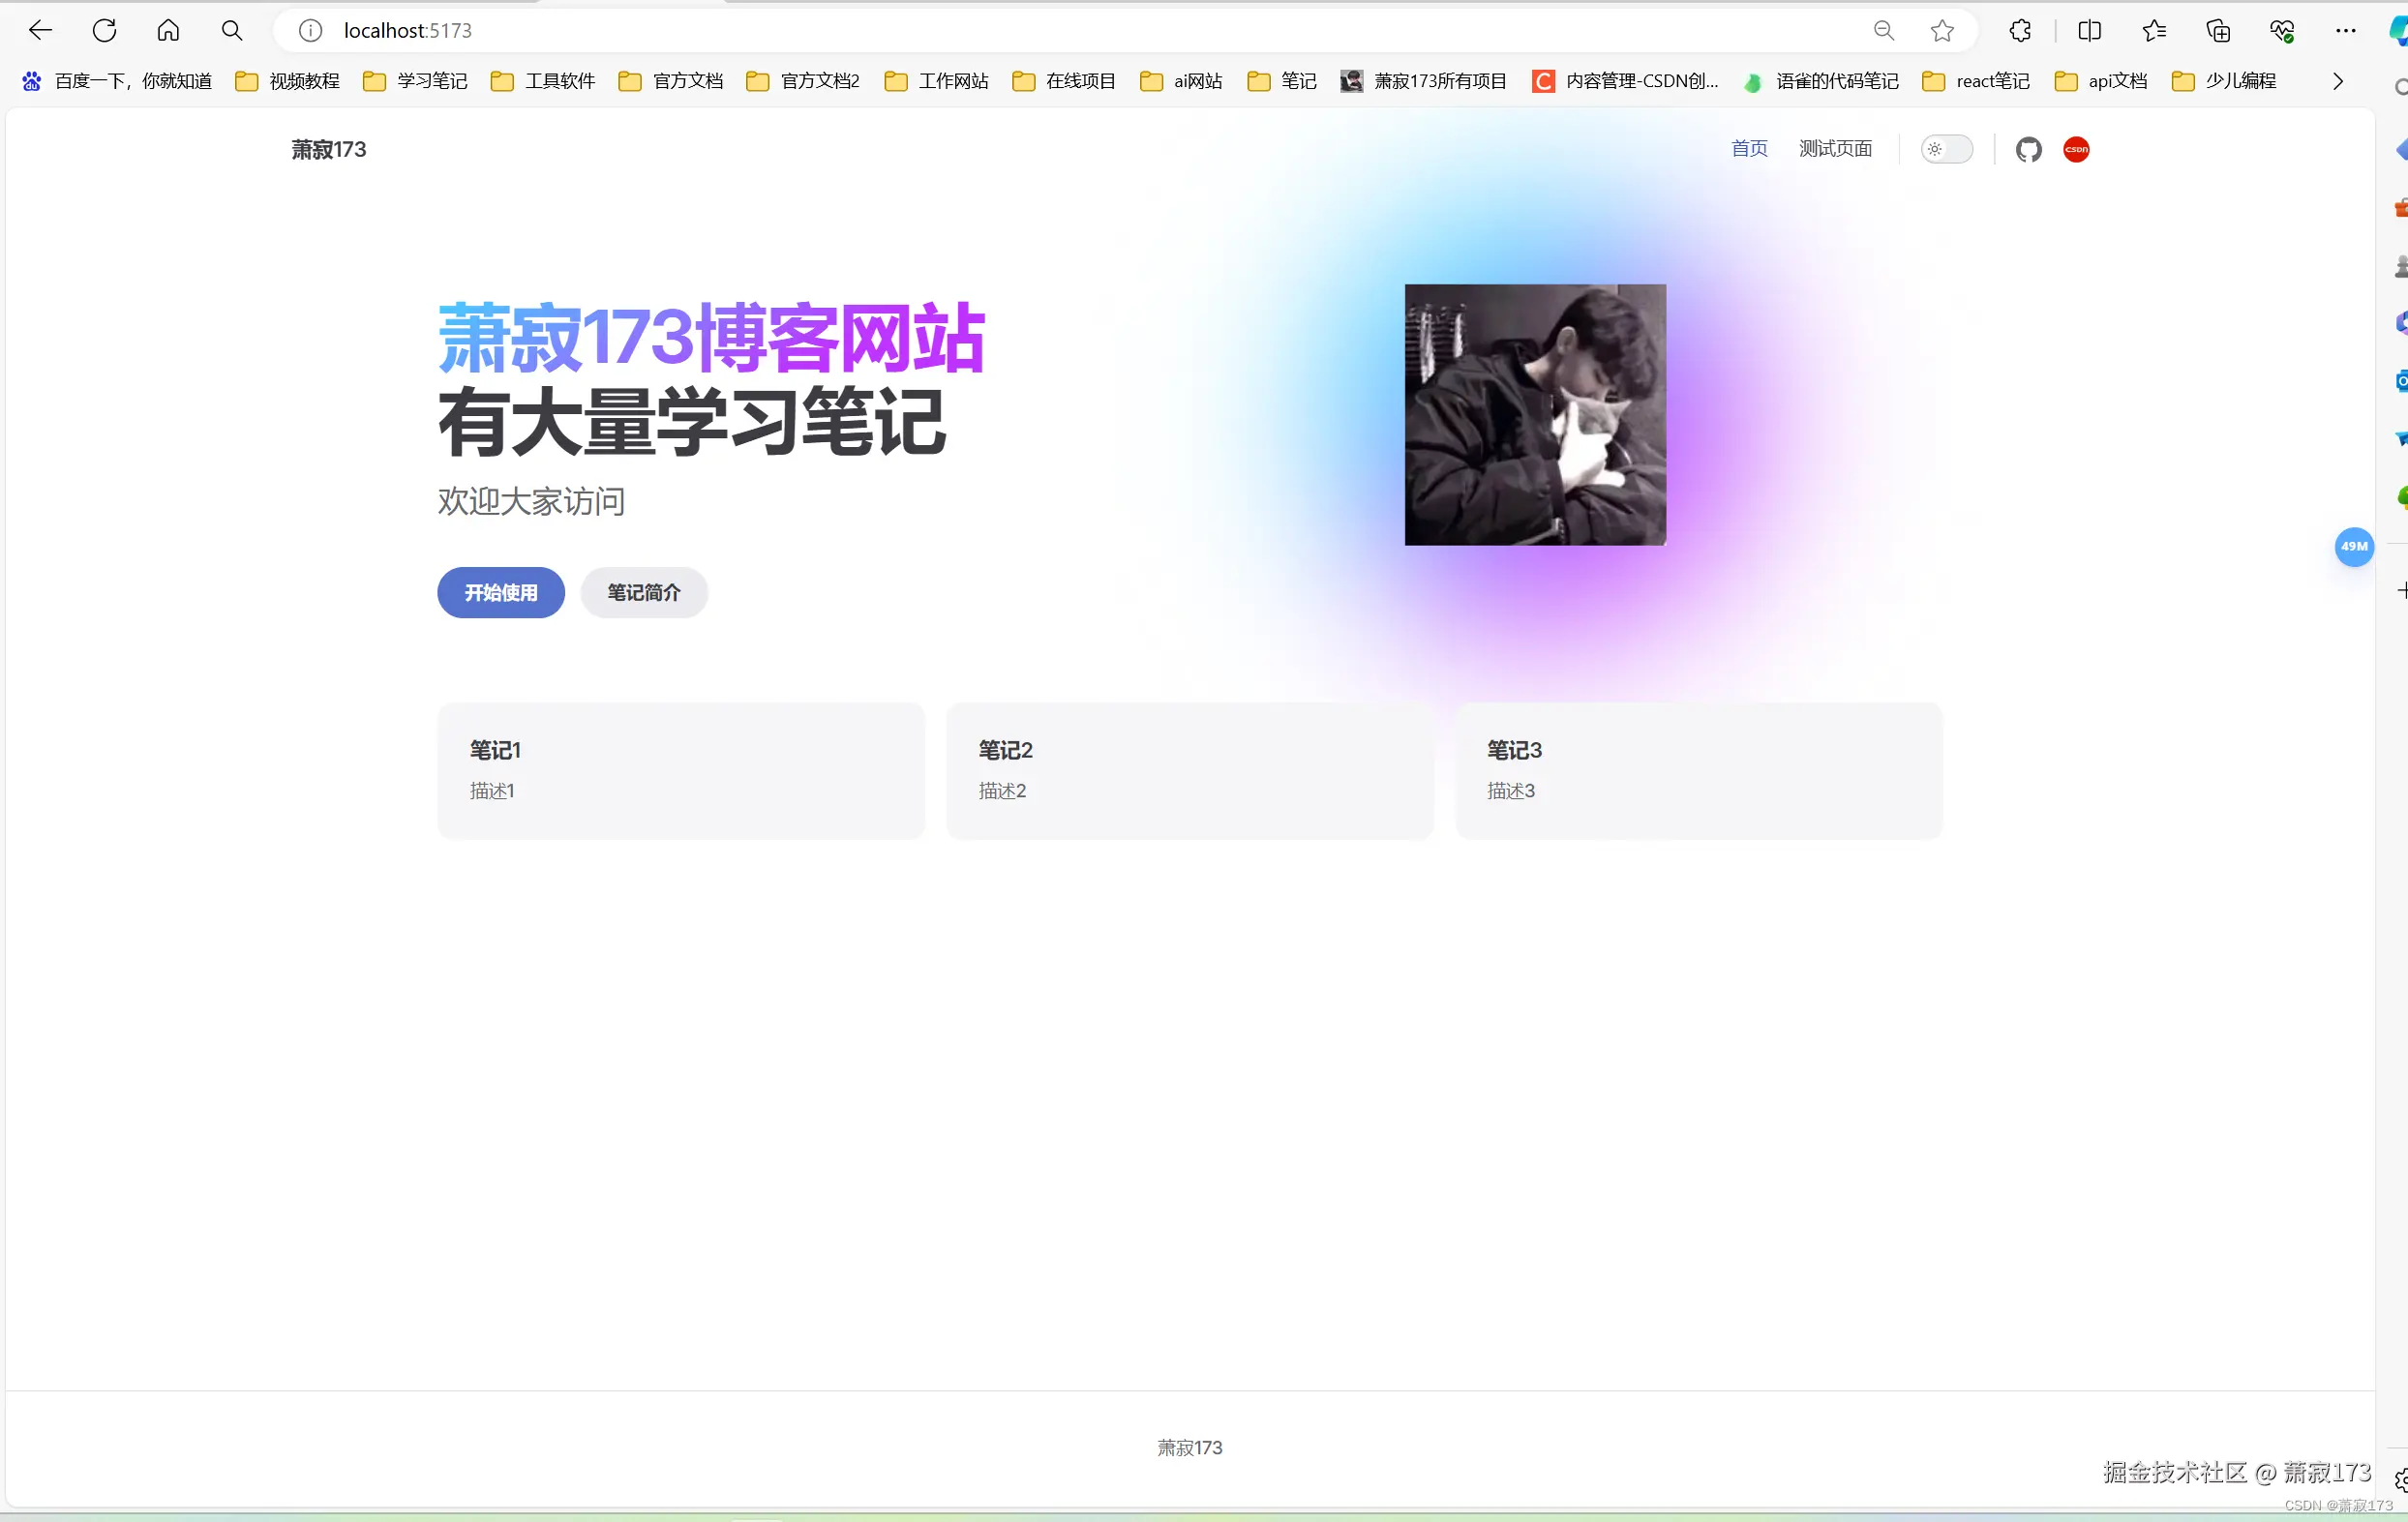Image resolution: width=2408 pixels, height=1522 pixels.
Task: Click the 开始使用 button
Action: tap(500, 592)
